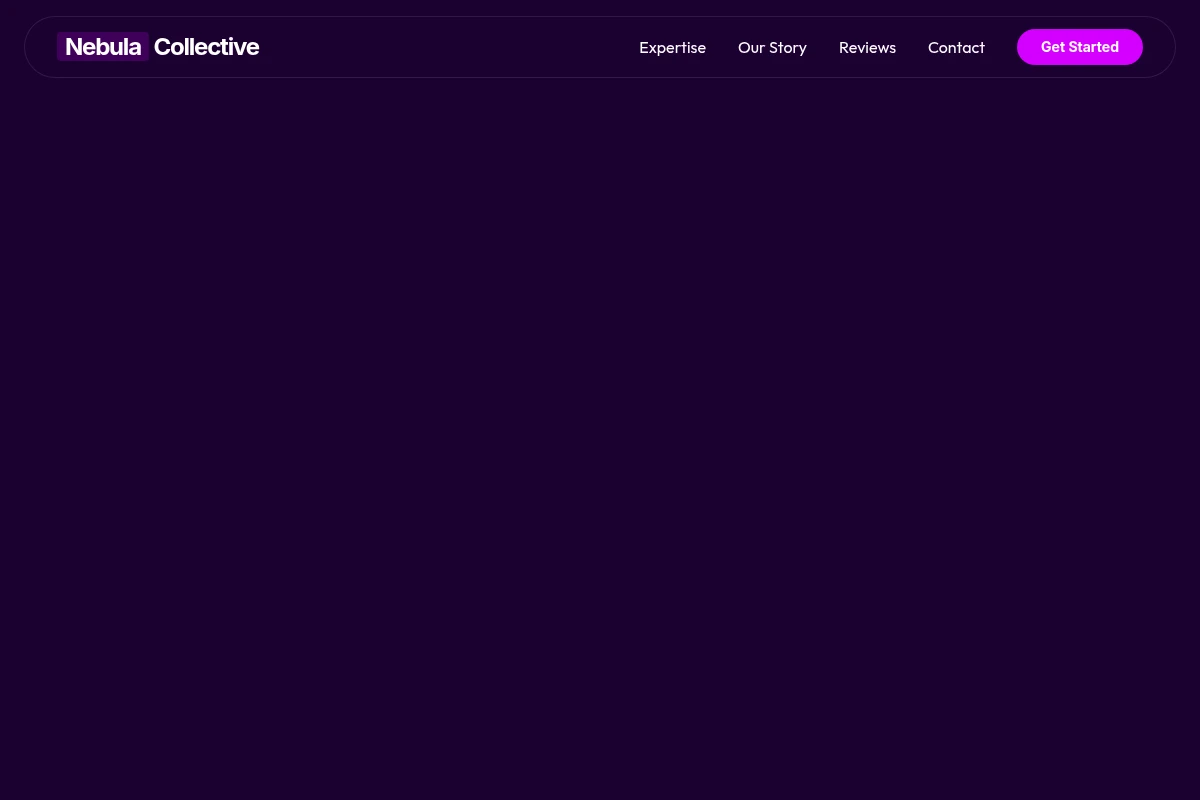This screenshot has height=800, width=1200.
Task: Open the Reviews nav link
Action: (867, 47)
